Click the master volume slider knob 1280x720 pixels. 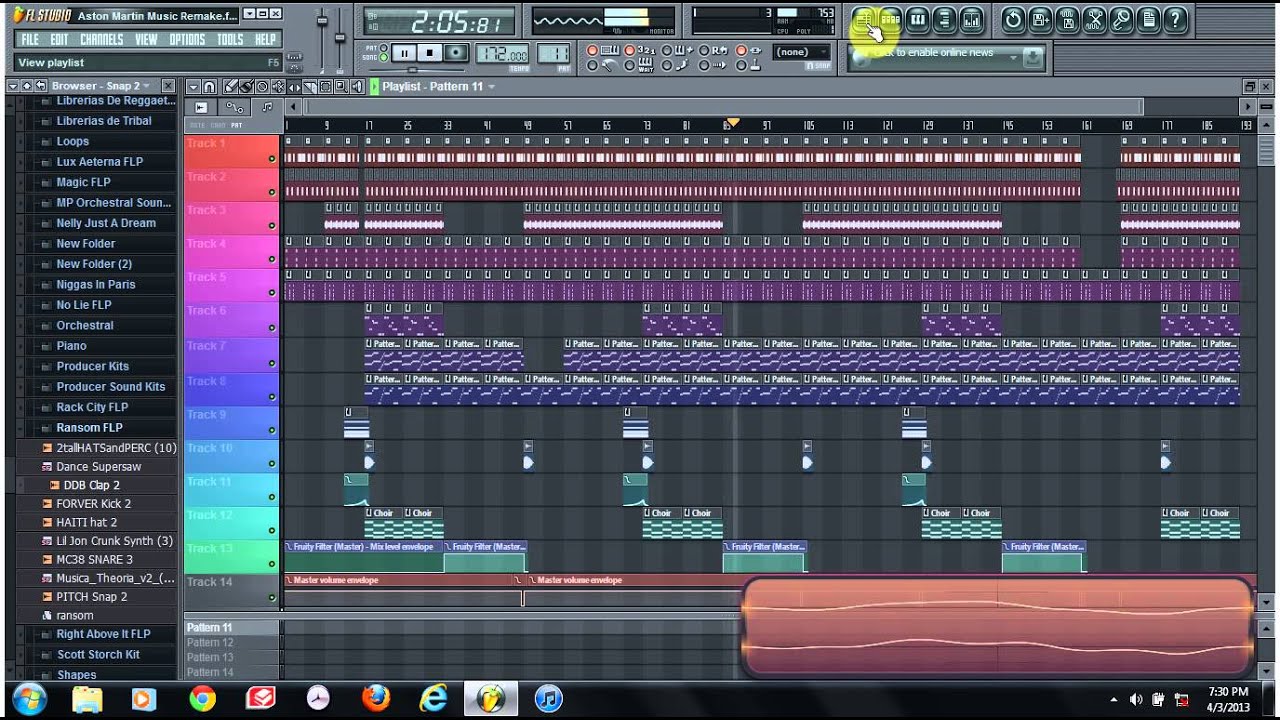(x=322, y=20)
